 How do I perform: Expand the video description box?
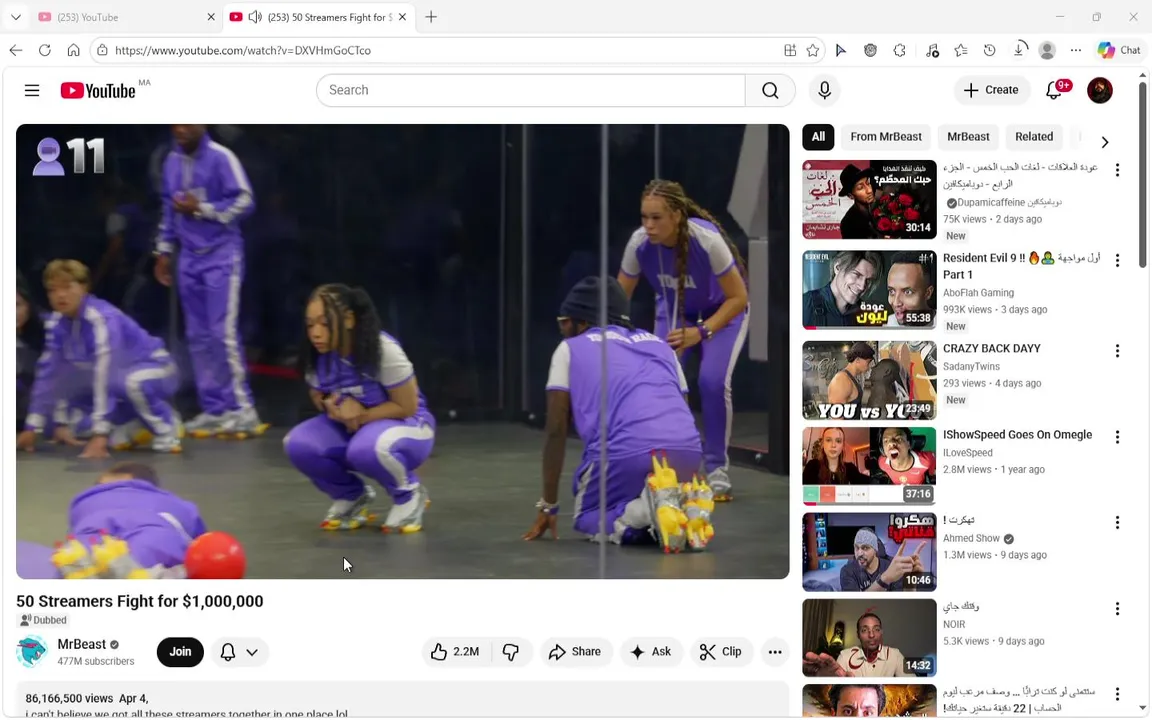pos(403,700)
